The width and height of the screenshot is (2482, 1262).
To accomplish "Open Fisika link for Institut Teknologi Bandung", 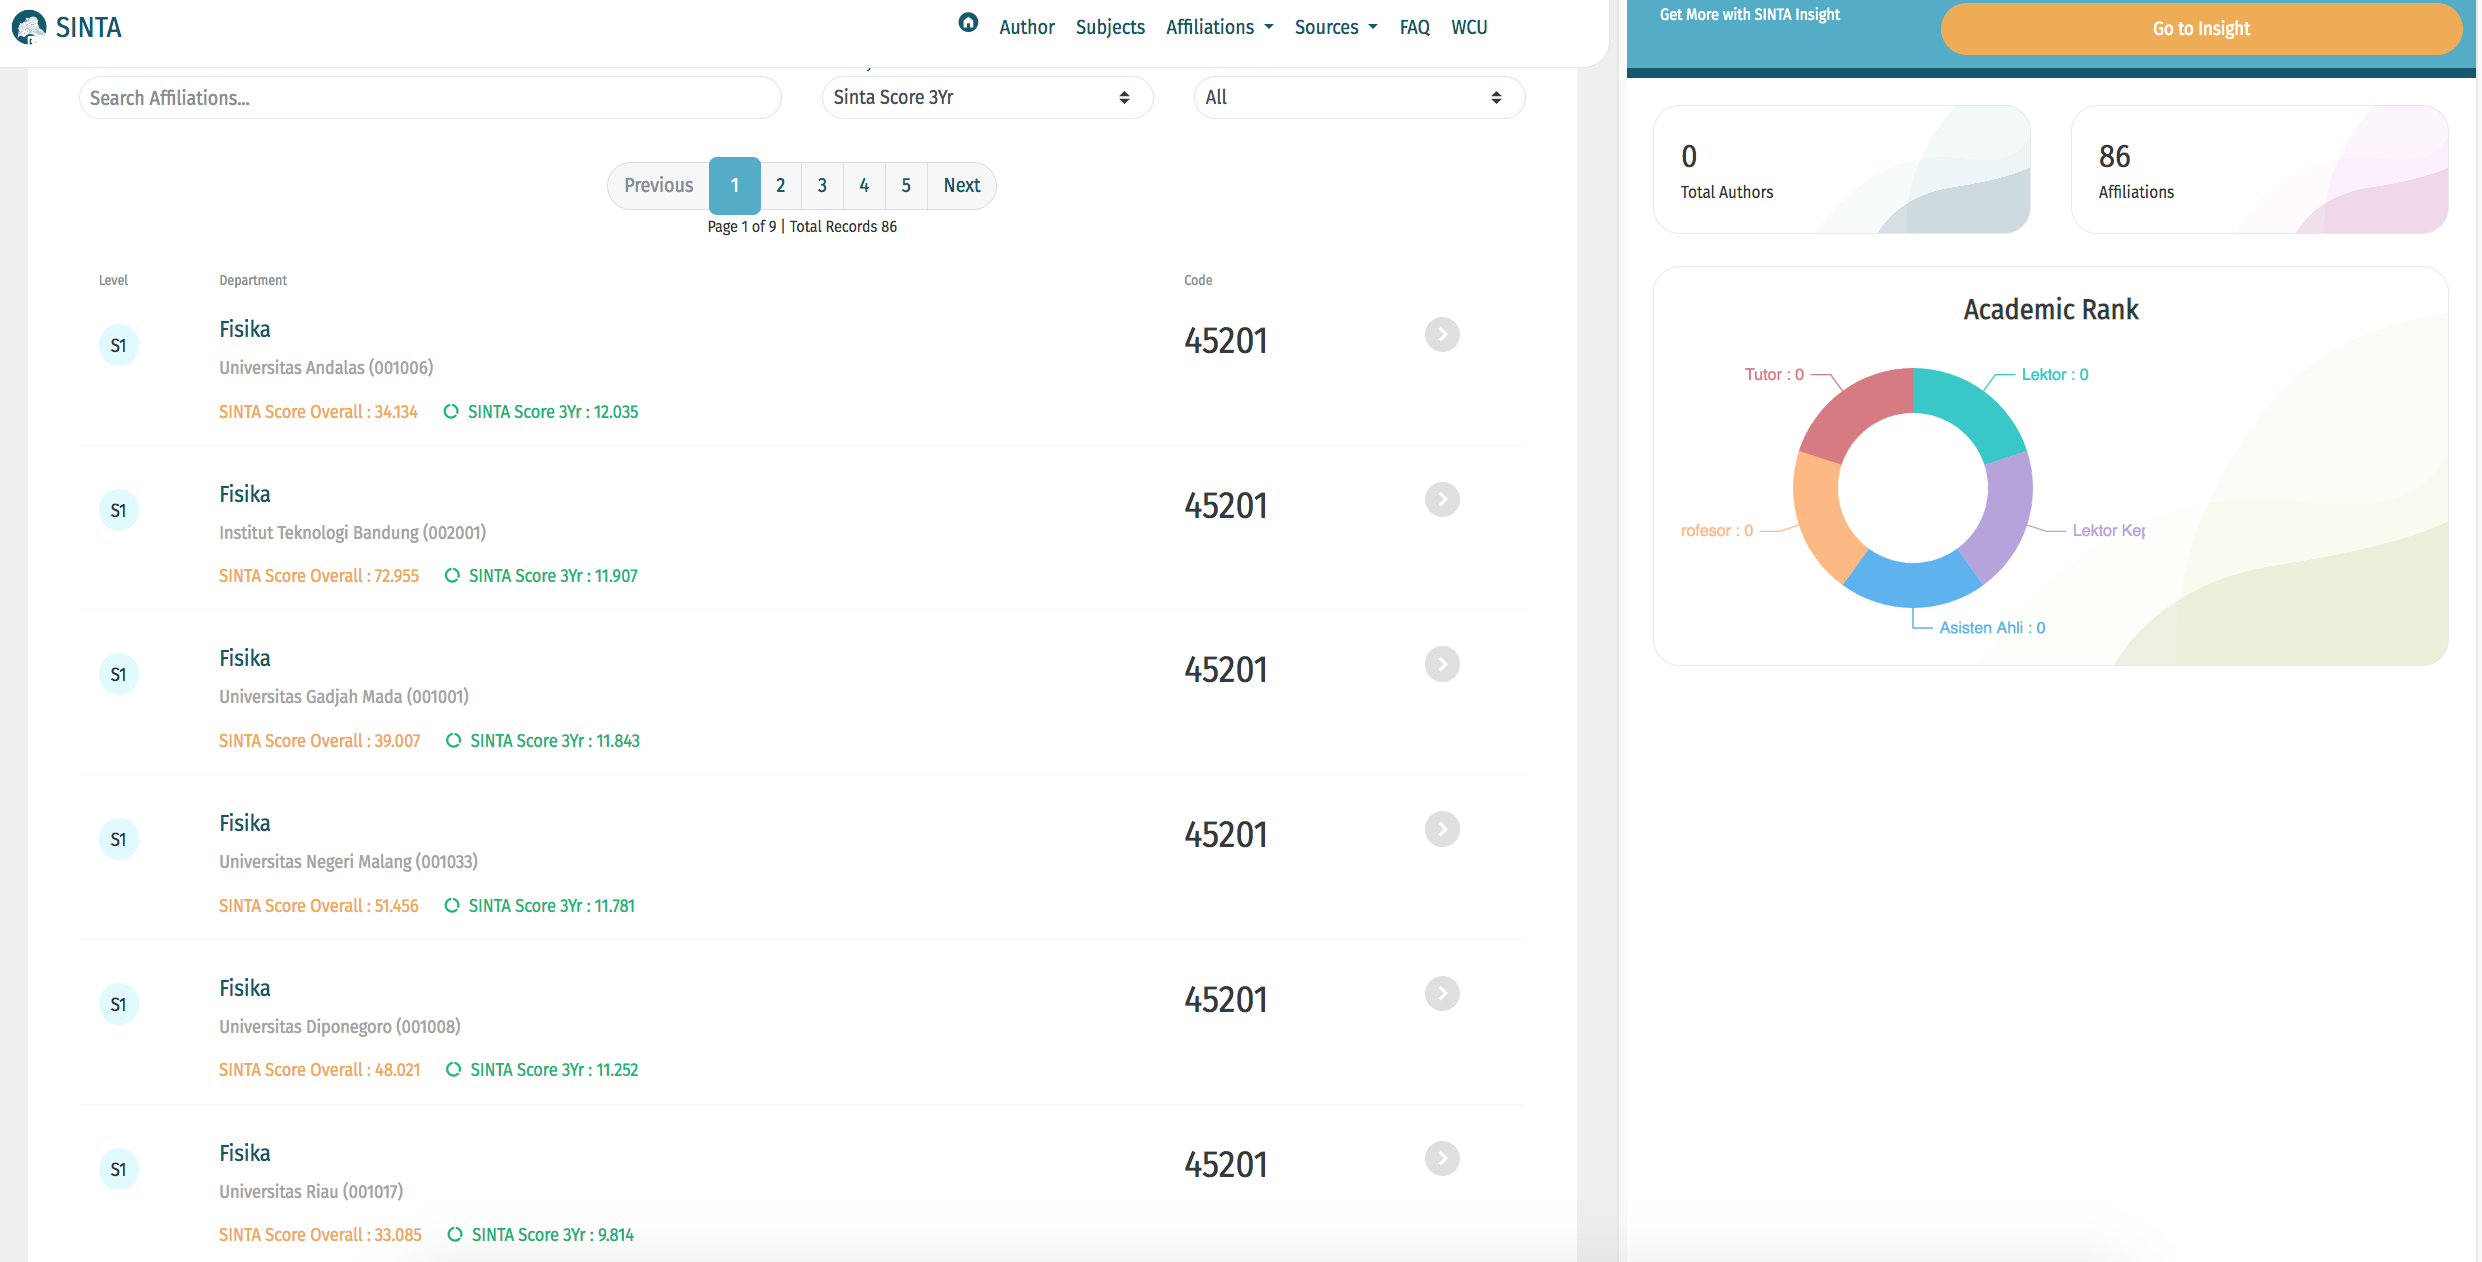I will pyautogui.click(x=245, y=494).
